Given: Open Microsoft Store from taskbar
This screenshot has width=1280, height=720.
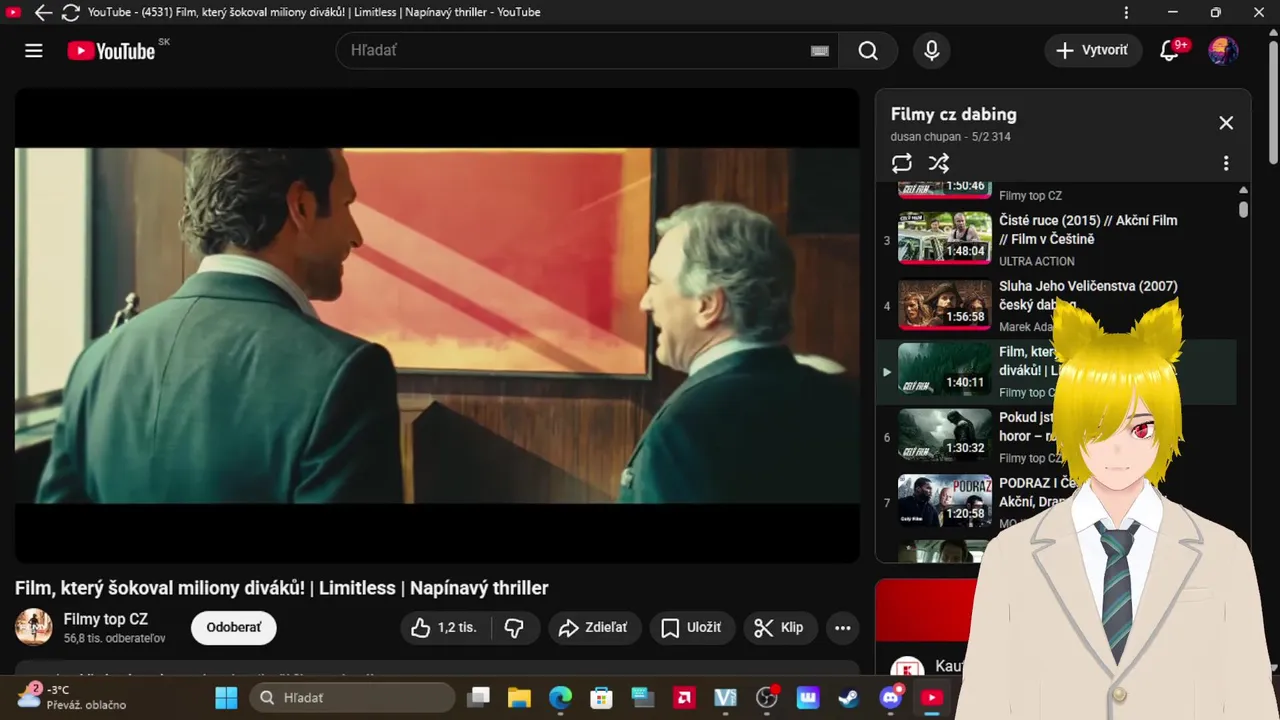Looking at the screenshot, I should [601, 697].
